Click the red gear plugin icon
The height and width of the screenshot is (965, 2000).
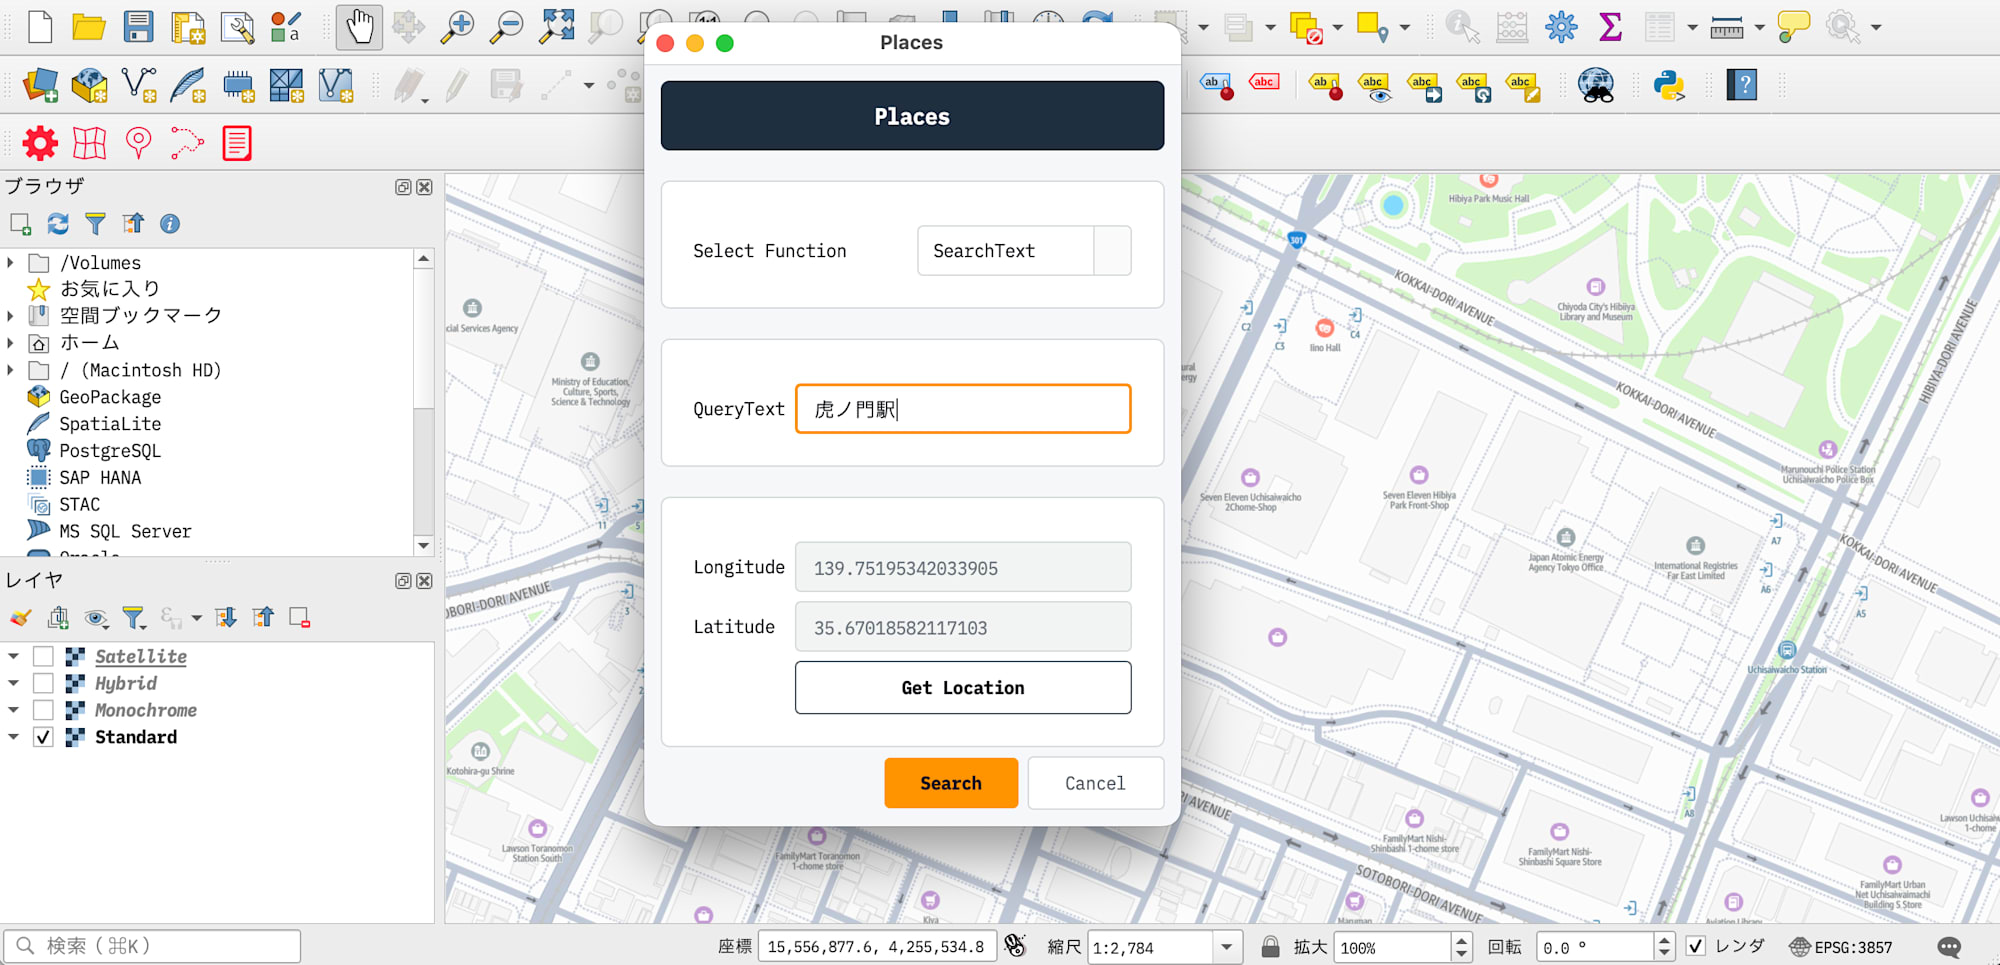(40, 144)
